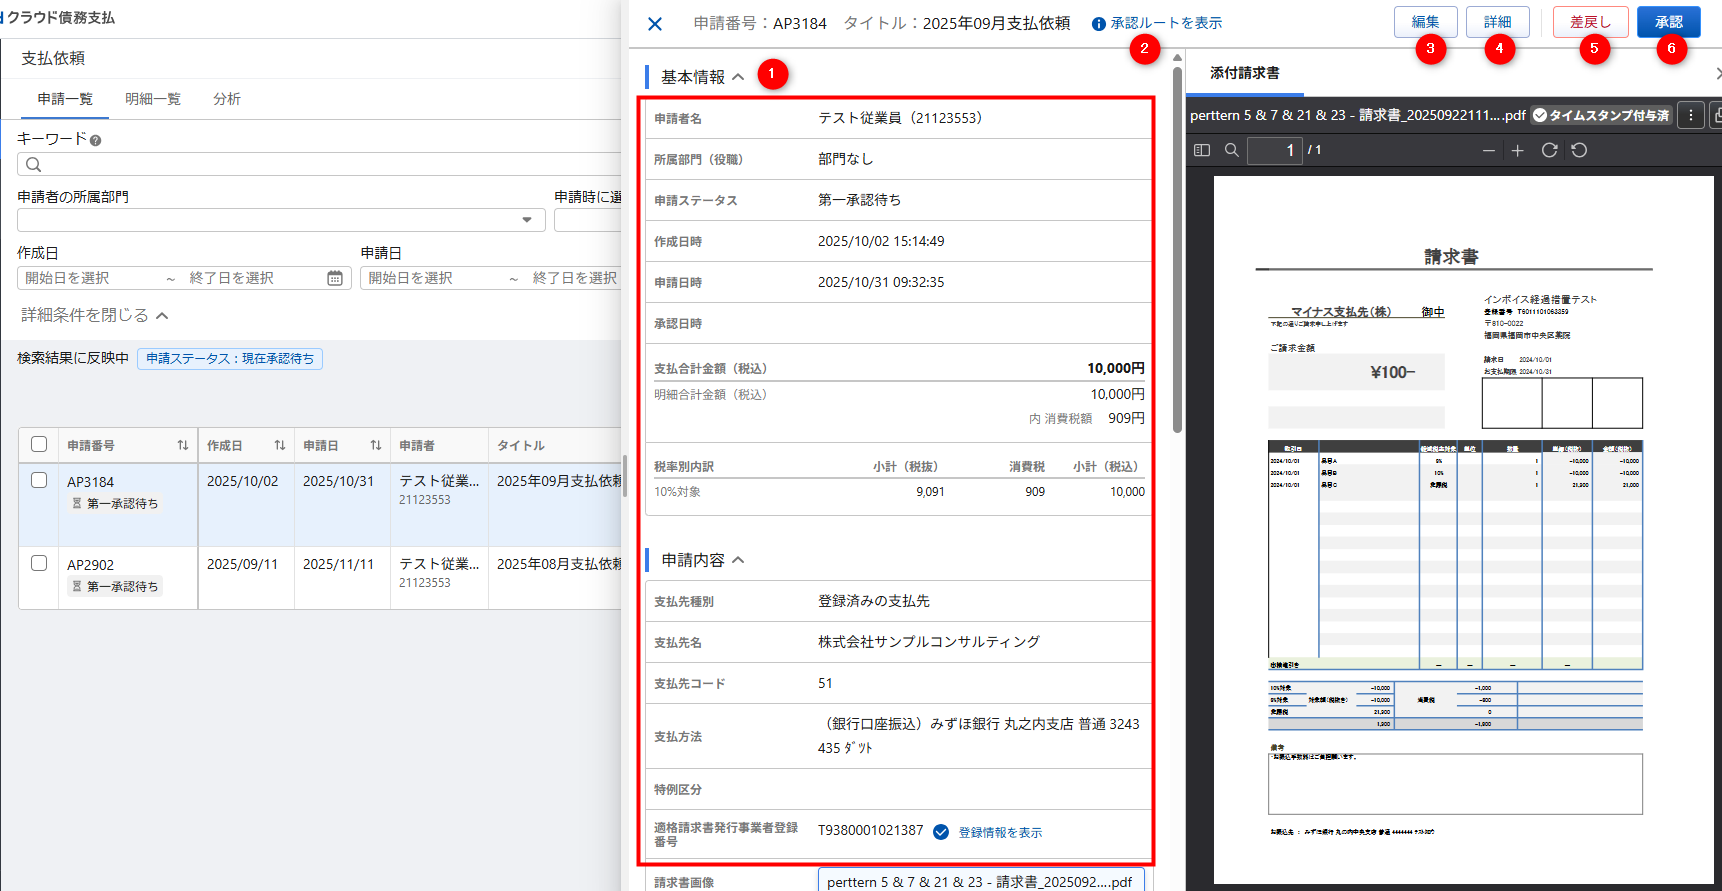Rotate the PDF clockwise
Viewport: 1722px width, 891px height.
tap(1549, 150)
